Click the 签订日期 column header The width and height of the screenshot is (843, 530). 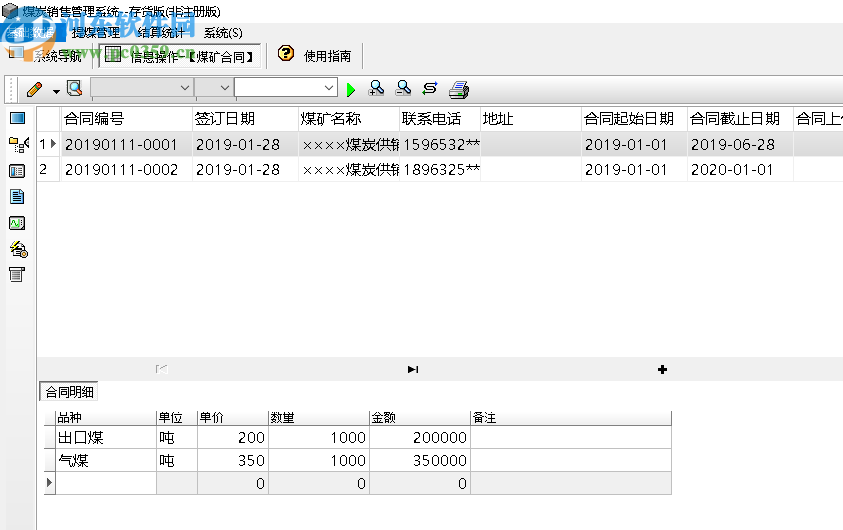click(246, 119)
